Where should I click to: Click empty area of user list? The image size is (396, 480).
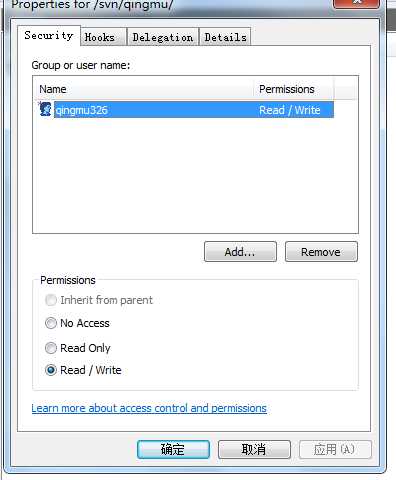(x=195, y=175)
